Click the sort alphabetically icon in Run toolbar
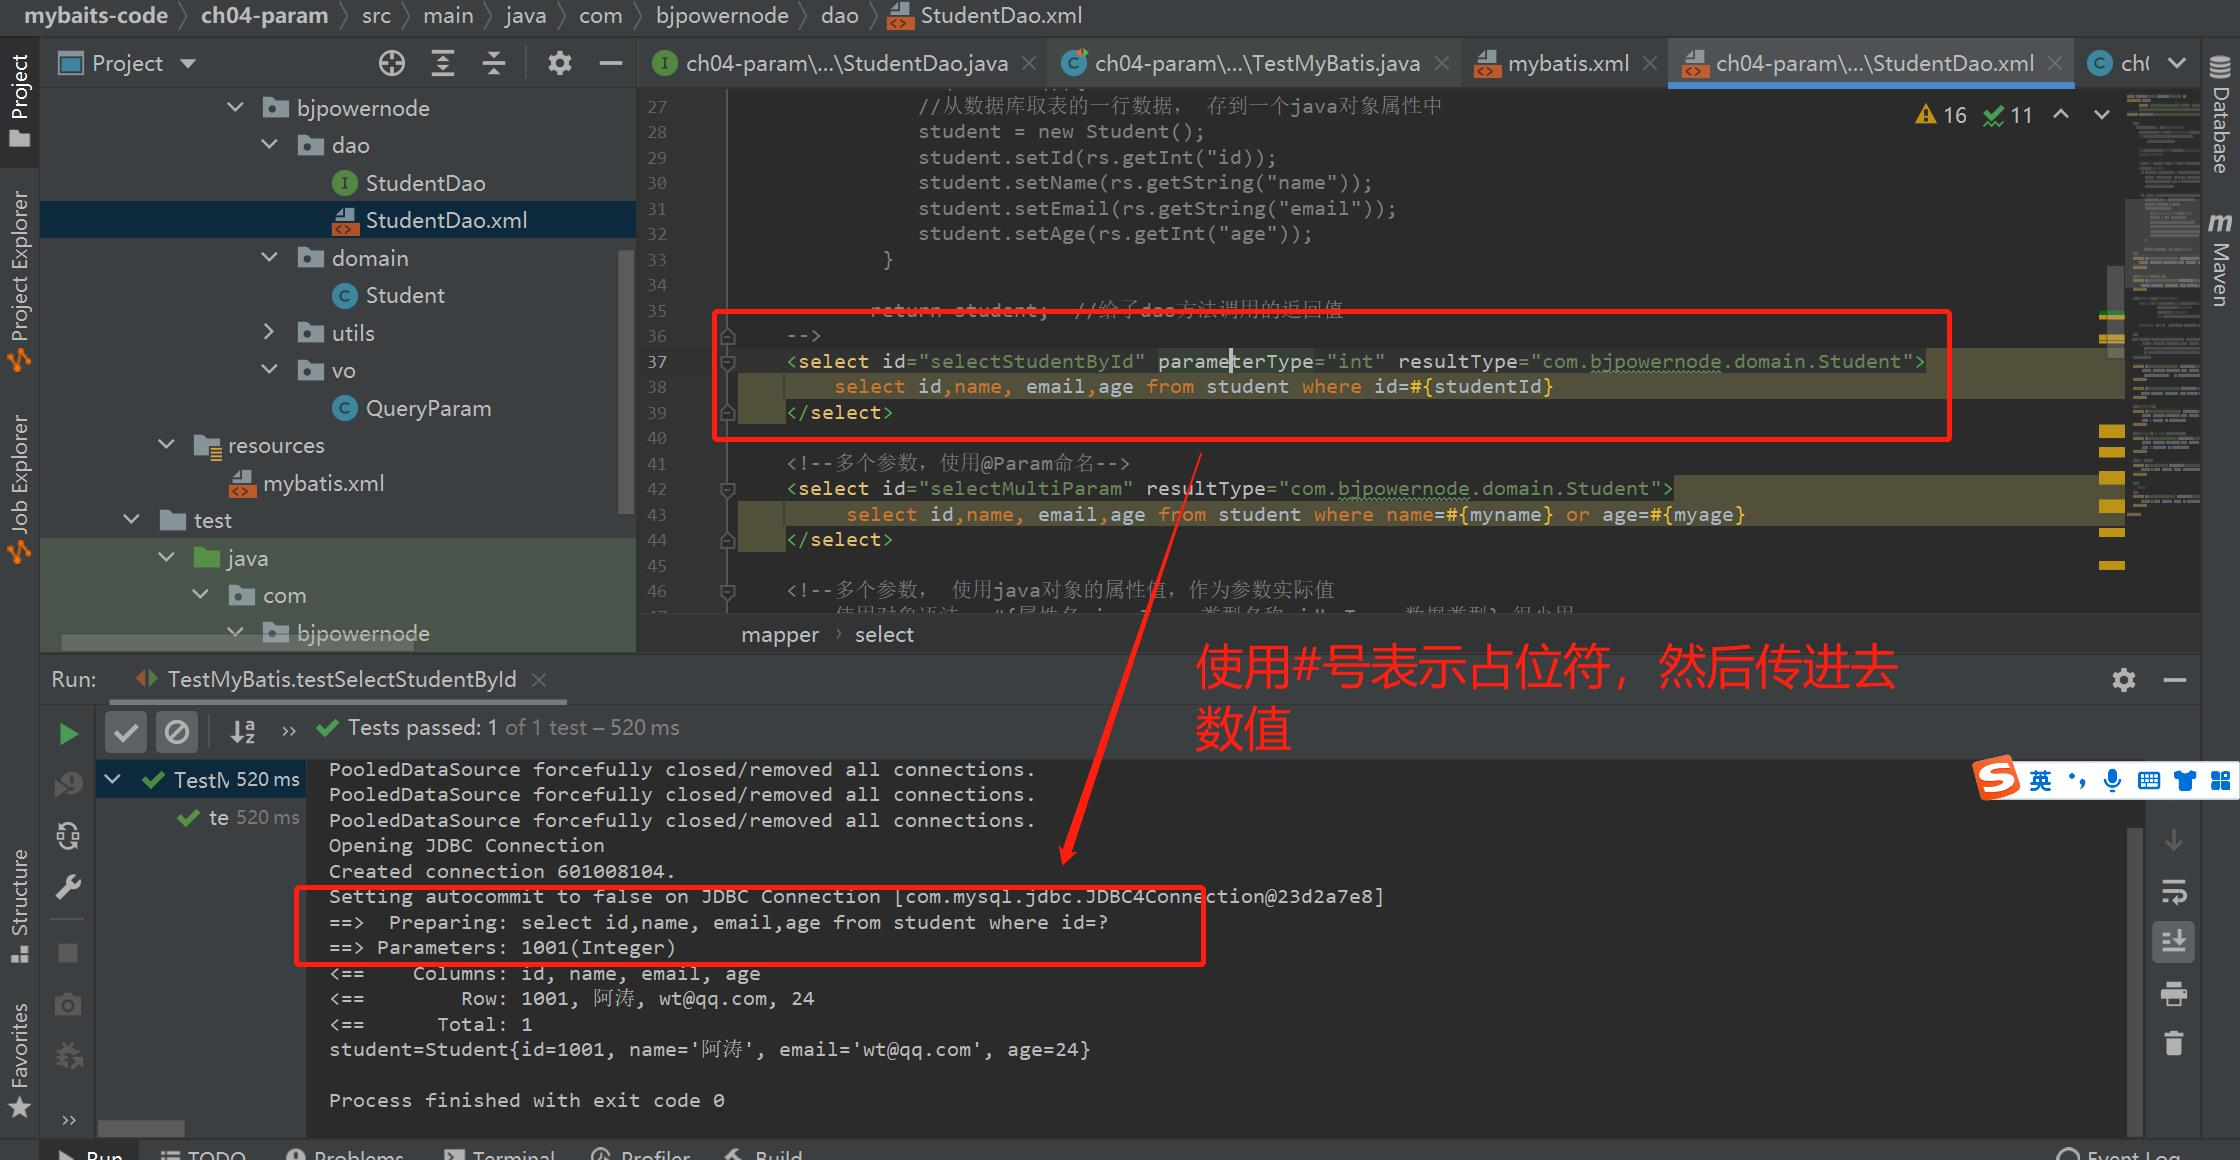The image size is (2240, 1160). click(242, 732)
